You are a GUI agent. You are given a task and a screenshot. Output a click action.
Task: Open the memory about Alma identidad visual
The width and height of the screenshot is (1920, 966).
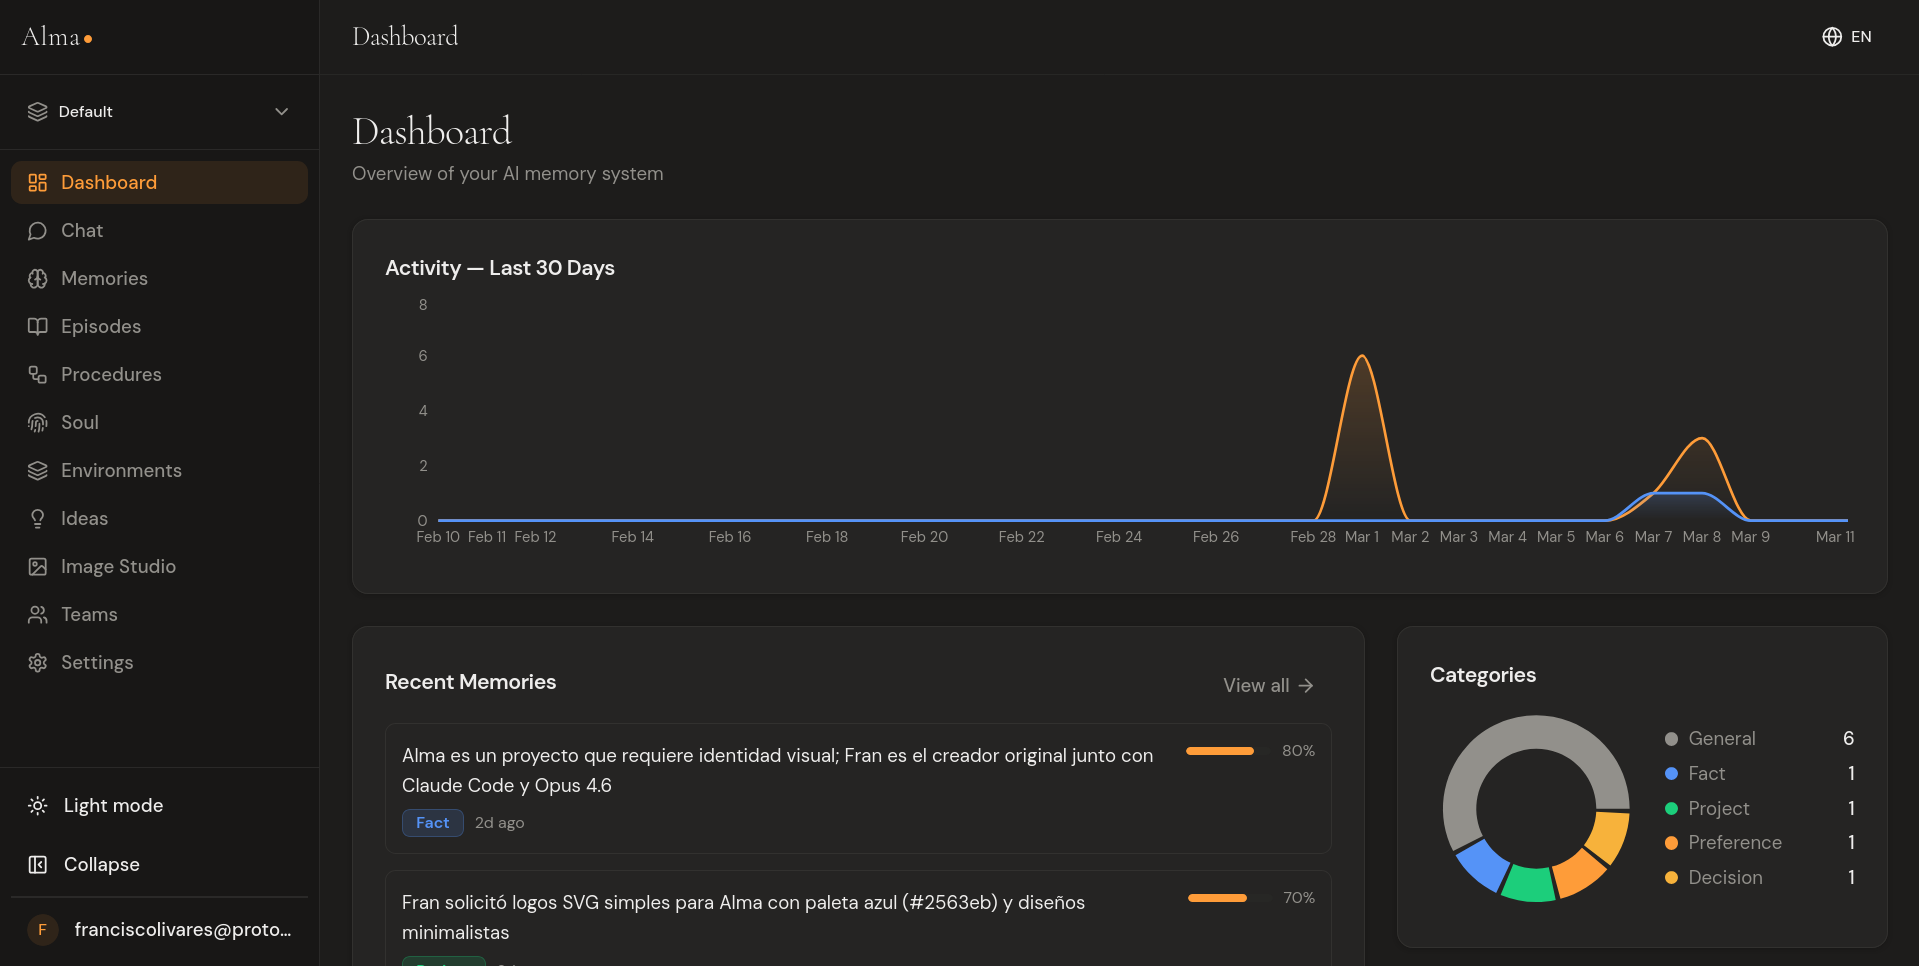(858, 788)
